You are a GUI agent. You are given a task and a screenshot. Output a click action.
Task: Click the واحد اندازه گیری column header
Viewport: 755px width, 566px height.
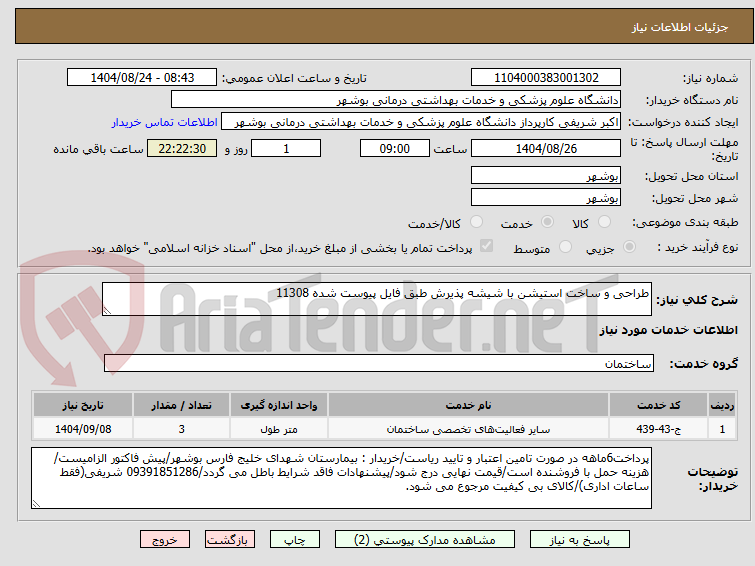pyautogui.click(x=279, y=405)
